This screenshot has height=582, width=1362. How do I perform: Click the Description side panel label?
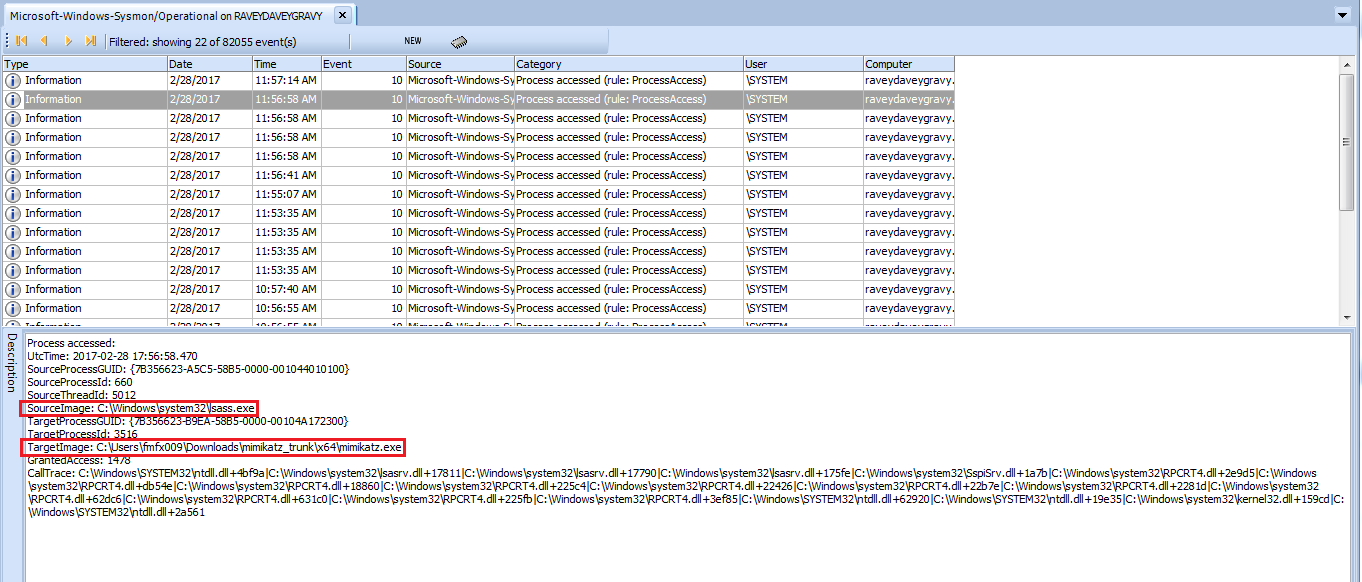(x=12, y=363)
